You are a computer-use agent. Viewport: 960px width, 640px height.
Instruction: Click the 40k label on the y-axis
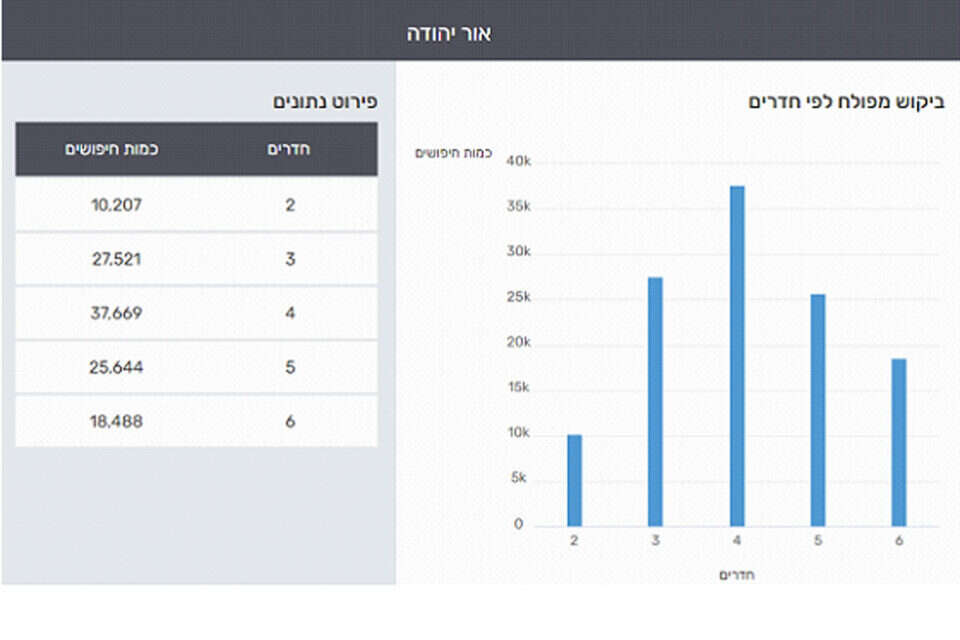click(x=518, y=162)
